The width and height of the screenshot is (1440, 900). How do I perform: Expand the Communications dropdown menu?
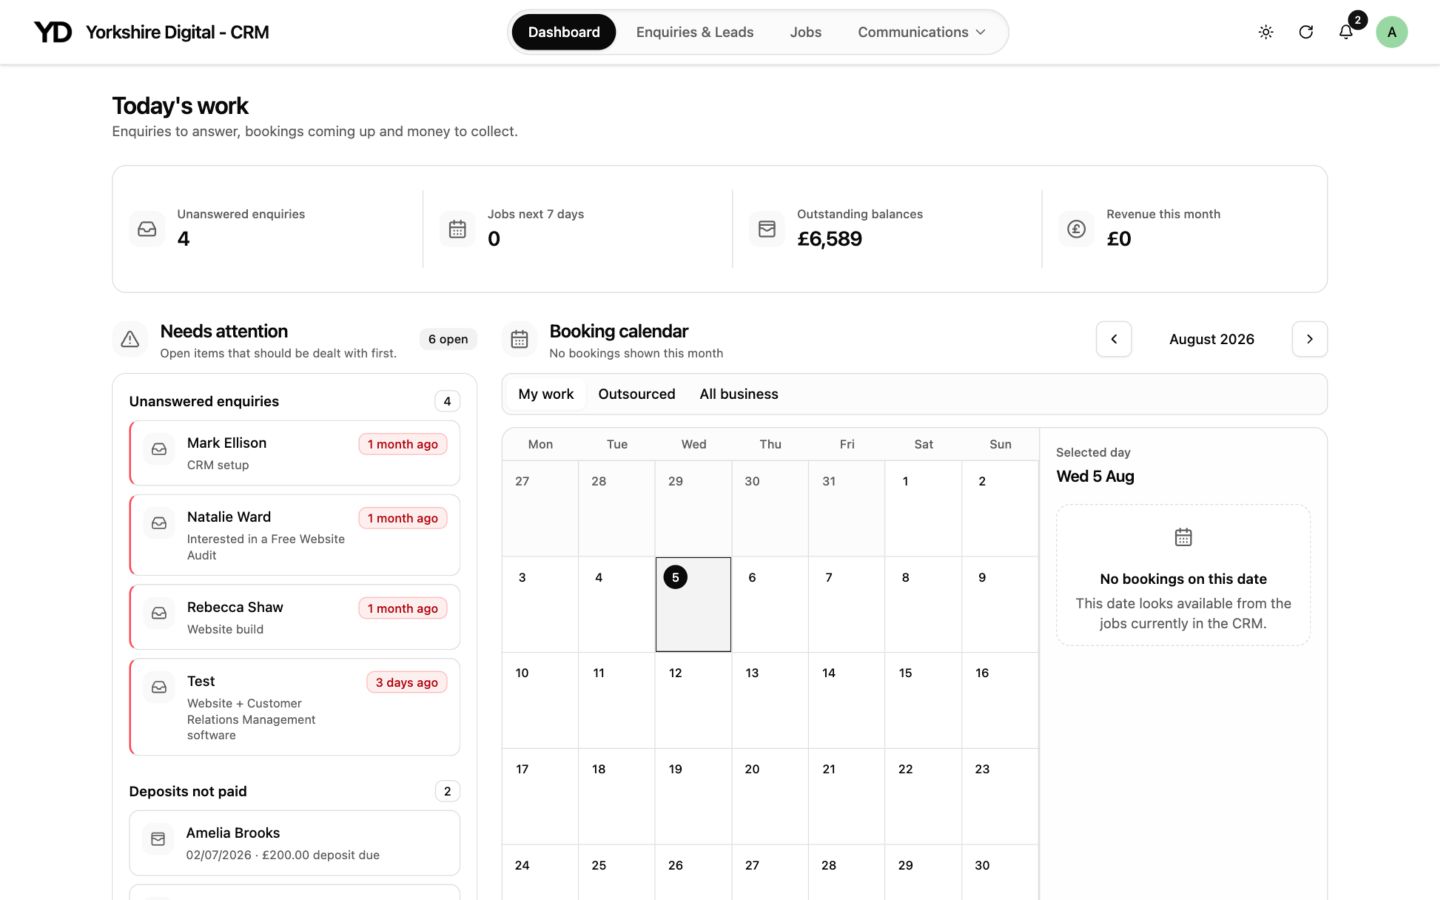pos(922,32)
